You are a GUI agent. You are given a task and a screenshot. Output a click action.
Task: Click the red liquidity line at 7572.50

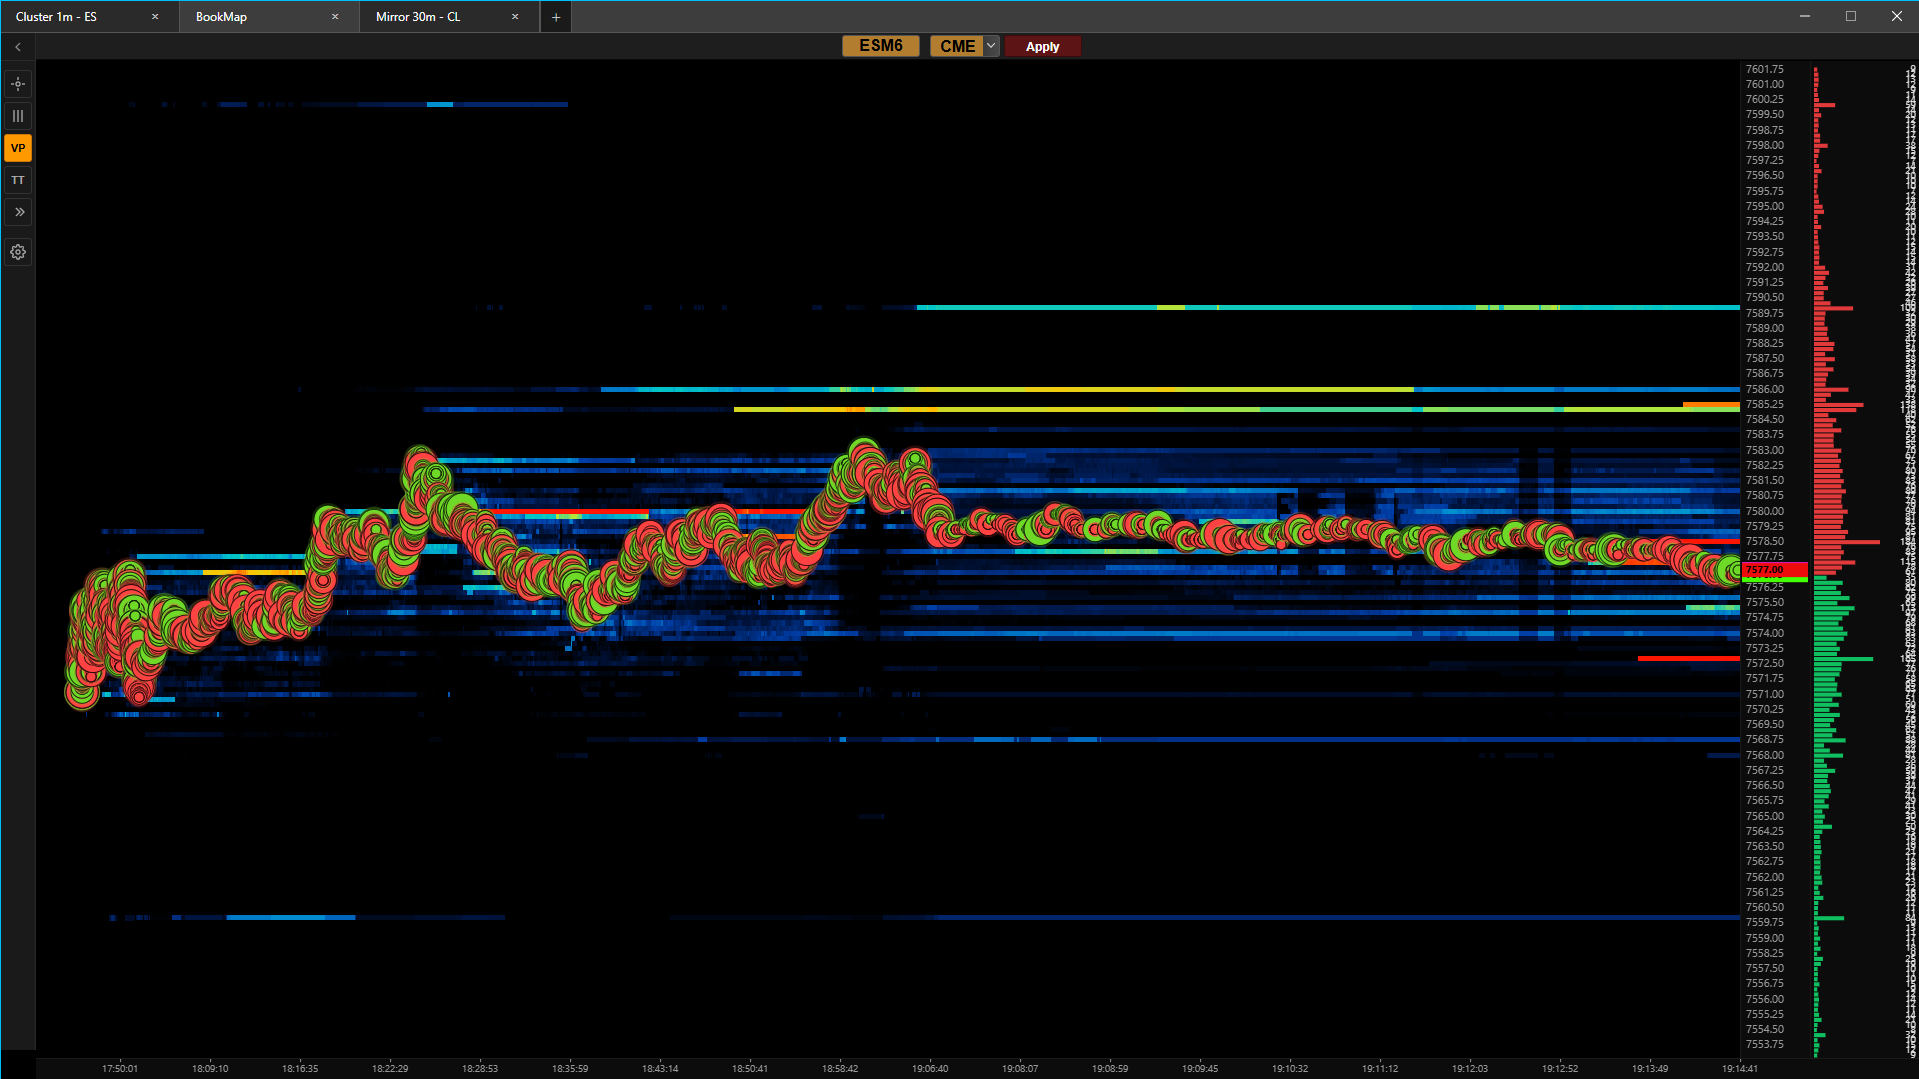(x=1689, y=658)
